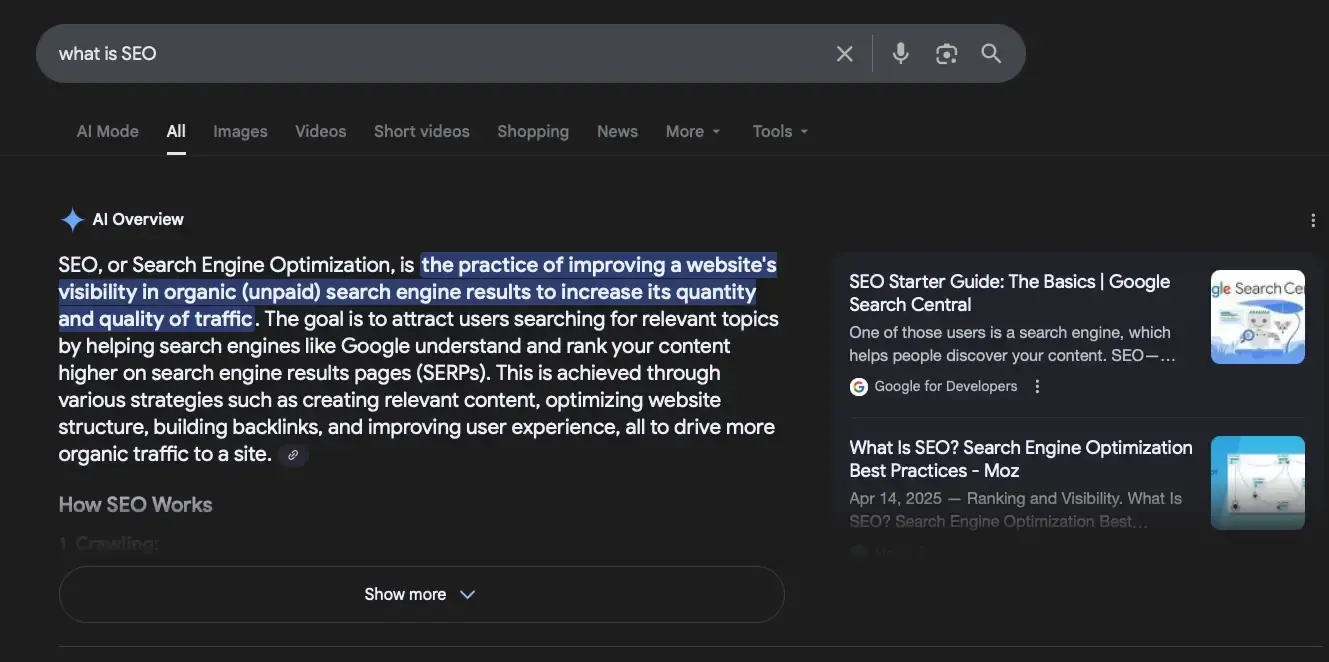Open the Tools dropdown
The width and height of the screenshot is (1329, 662).
click(x=780, y=131)
